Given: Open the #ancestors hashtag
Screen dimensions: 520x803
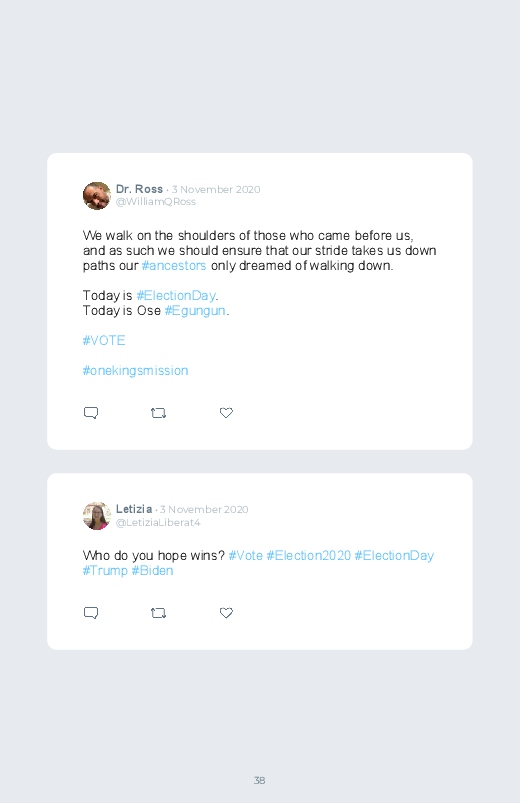Looking at the screenshot, I should (174, 266).
